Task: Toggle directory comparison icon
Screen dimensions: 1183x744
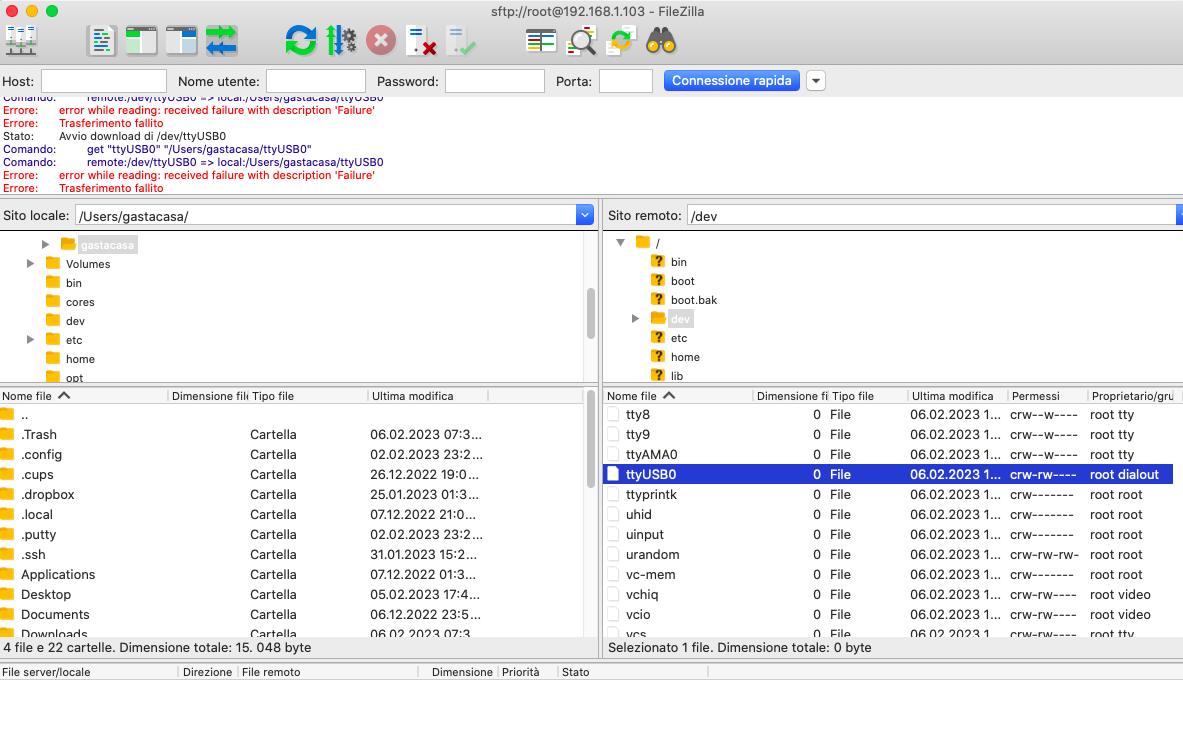Action: (581, 41)
